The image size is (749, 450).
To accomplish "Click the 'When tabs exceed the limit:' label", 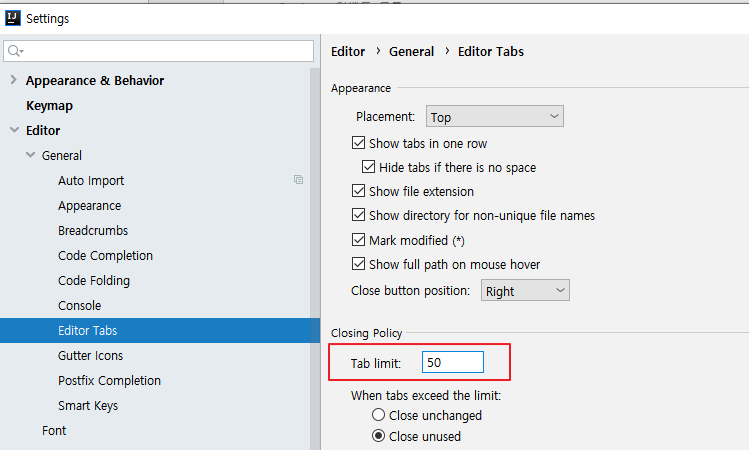I will [426, 396].
